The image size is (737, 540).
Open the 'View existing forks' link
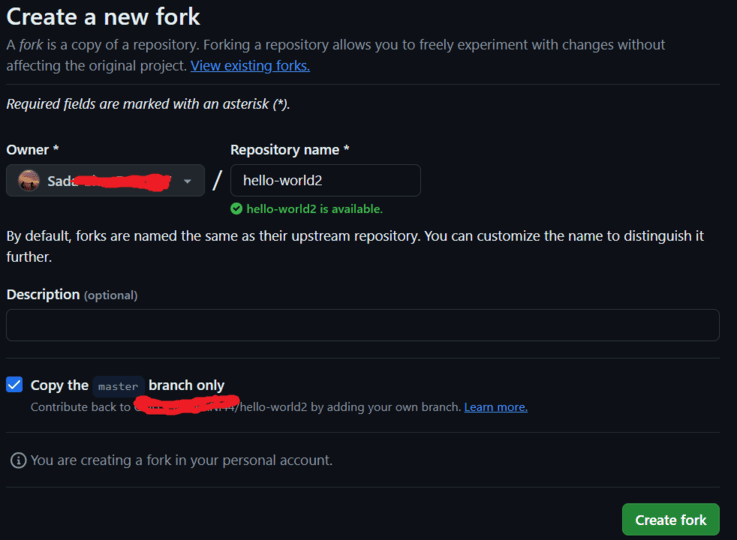pos(250,66)
